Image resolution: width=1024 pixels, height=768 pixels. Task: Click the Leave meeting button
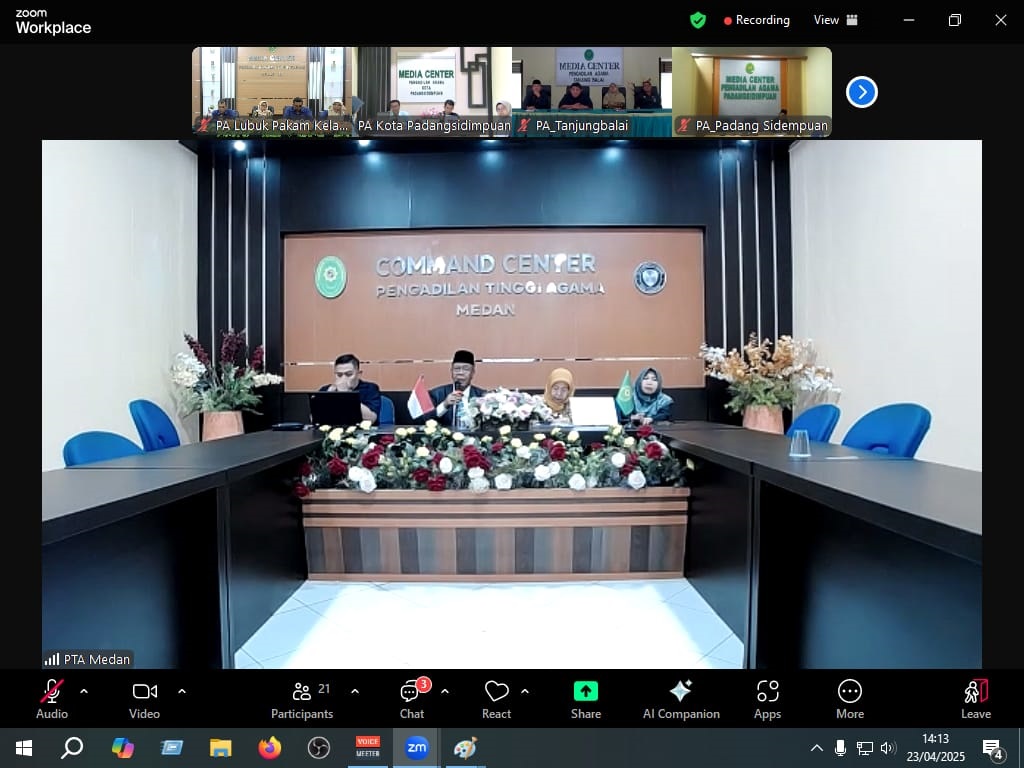click(976, 698)
